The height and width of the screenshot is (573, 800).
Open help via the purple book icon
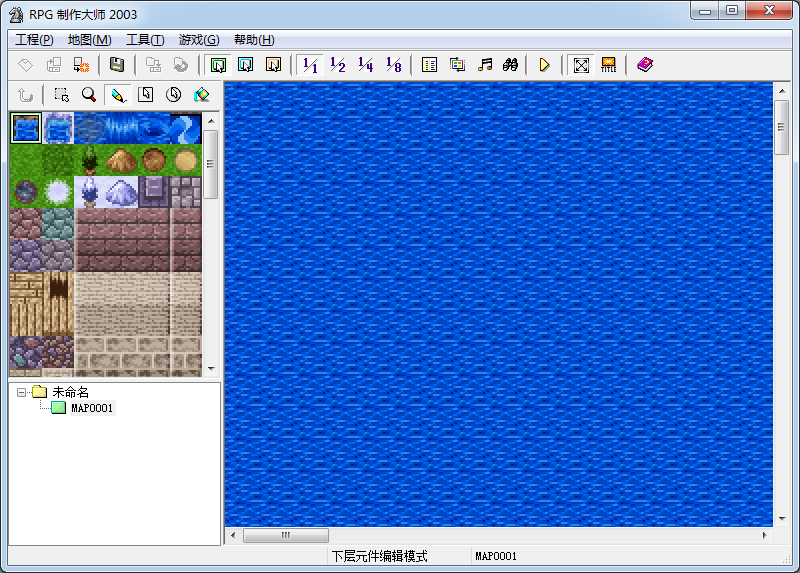[x=645, y=65]
